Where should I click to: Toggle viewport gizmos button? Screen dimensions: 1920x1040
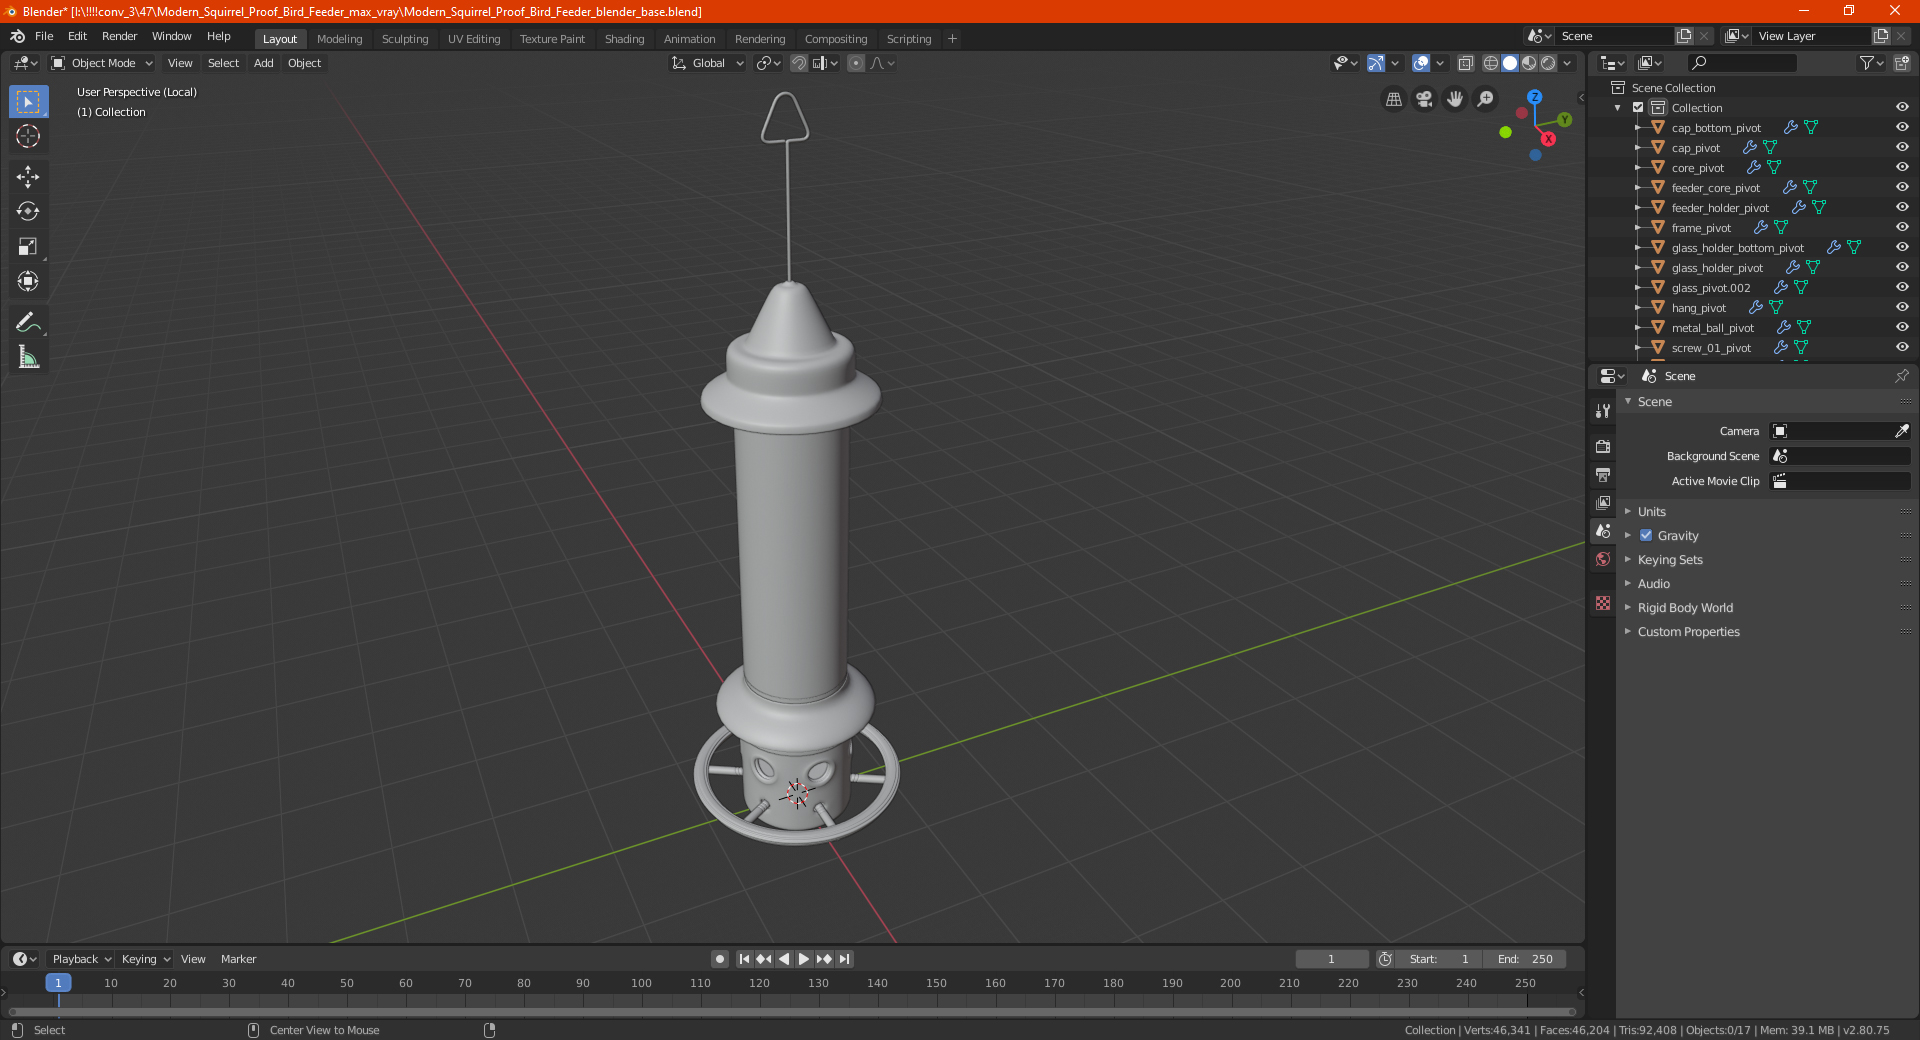pos(1376,63)
